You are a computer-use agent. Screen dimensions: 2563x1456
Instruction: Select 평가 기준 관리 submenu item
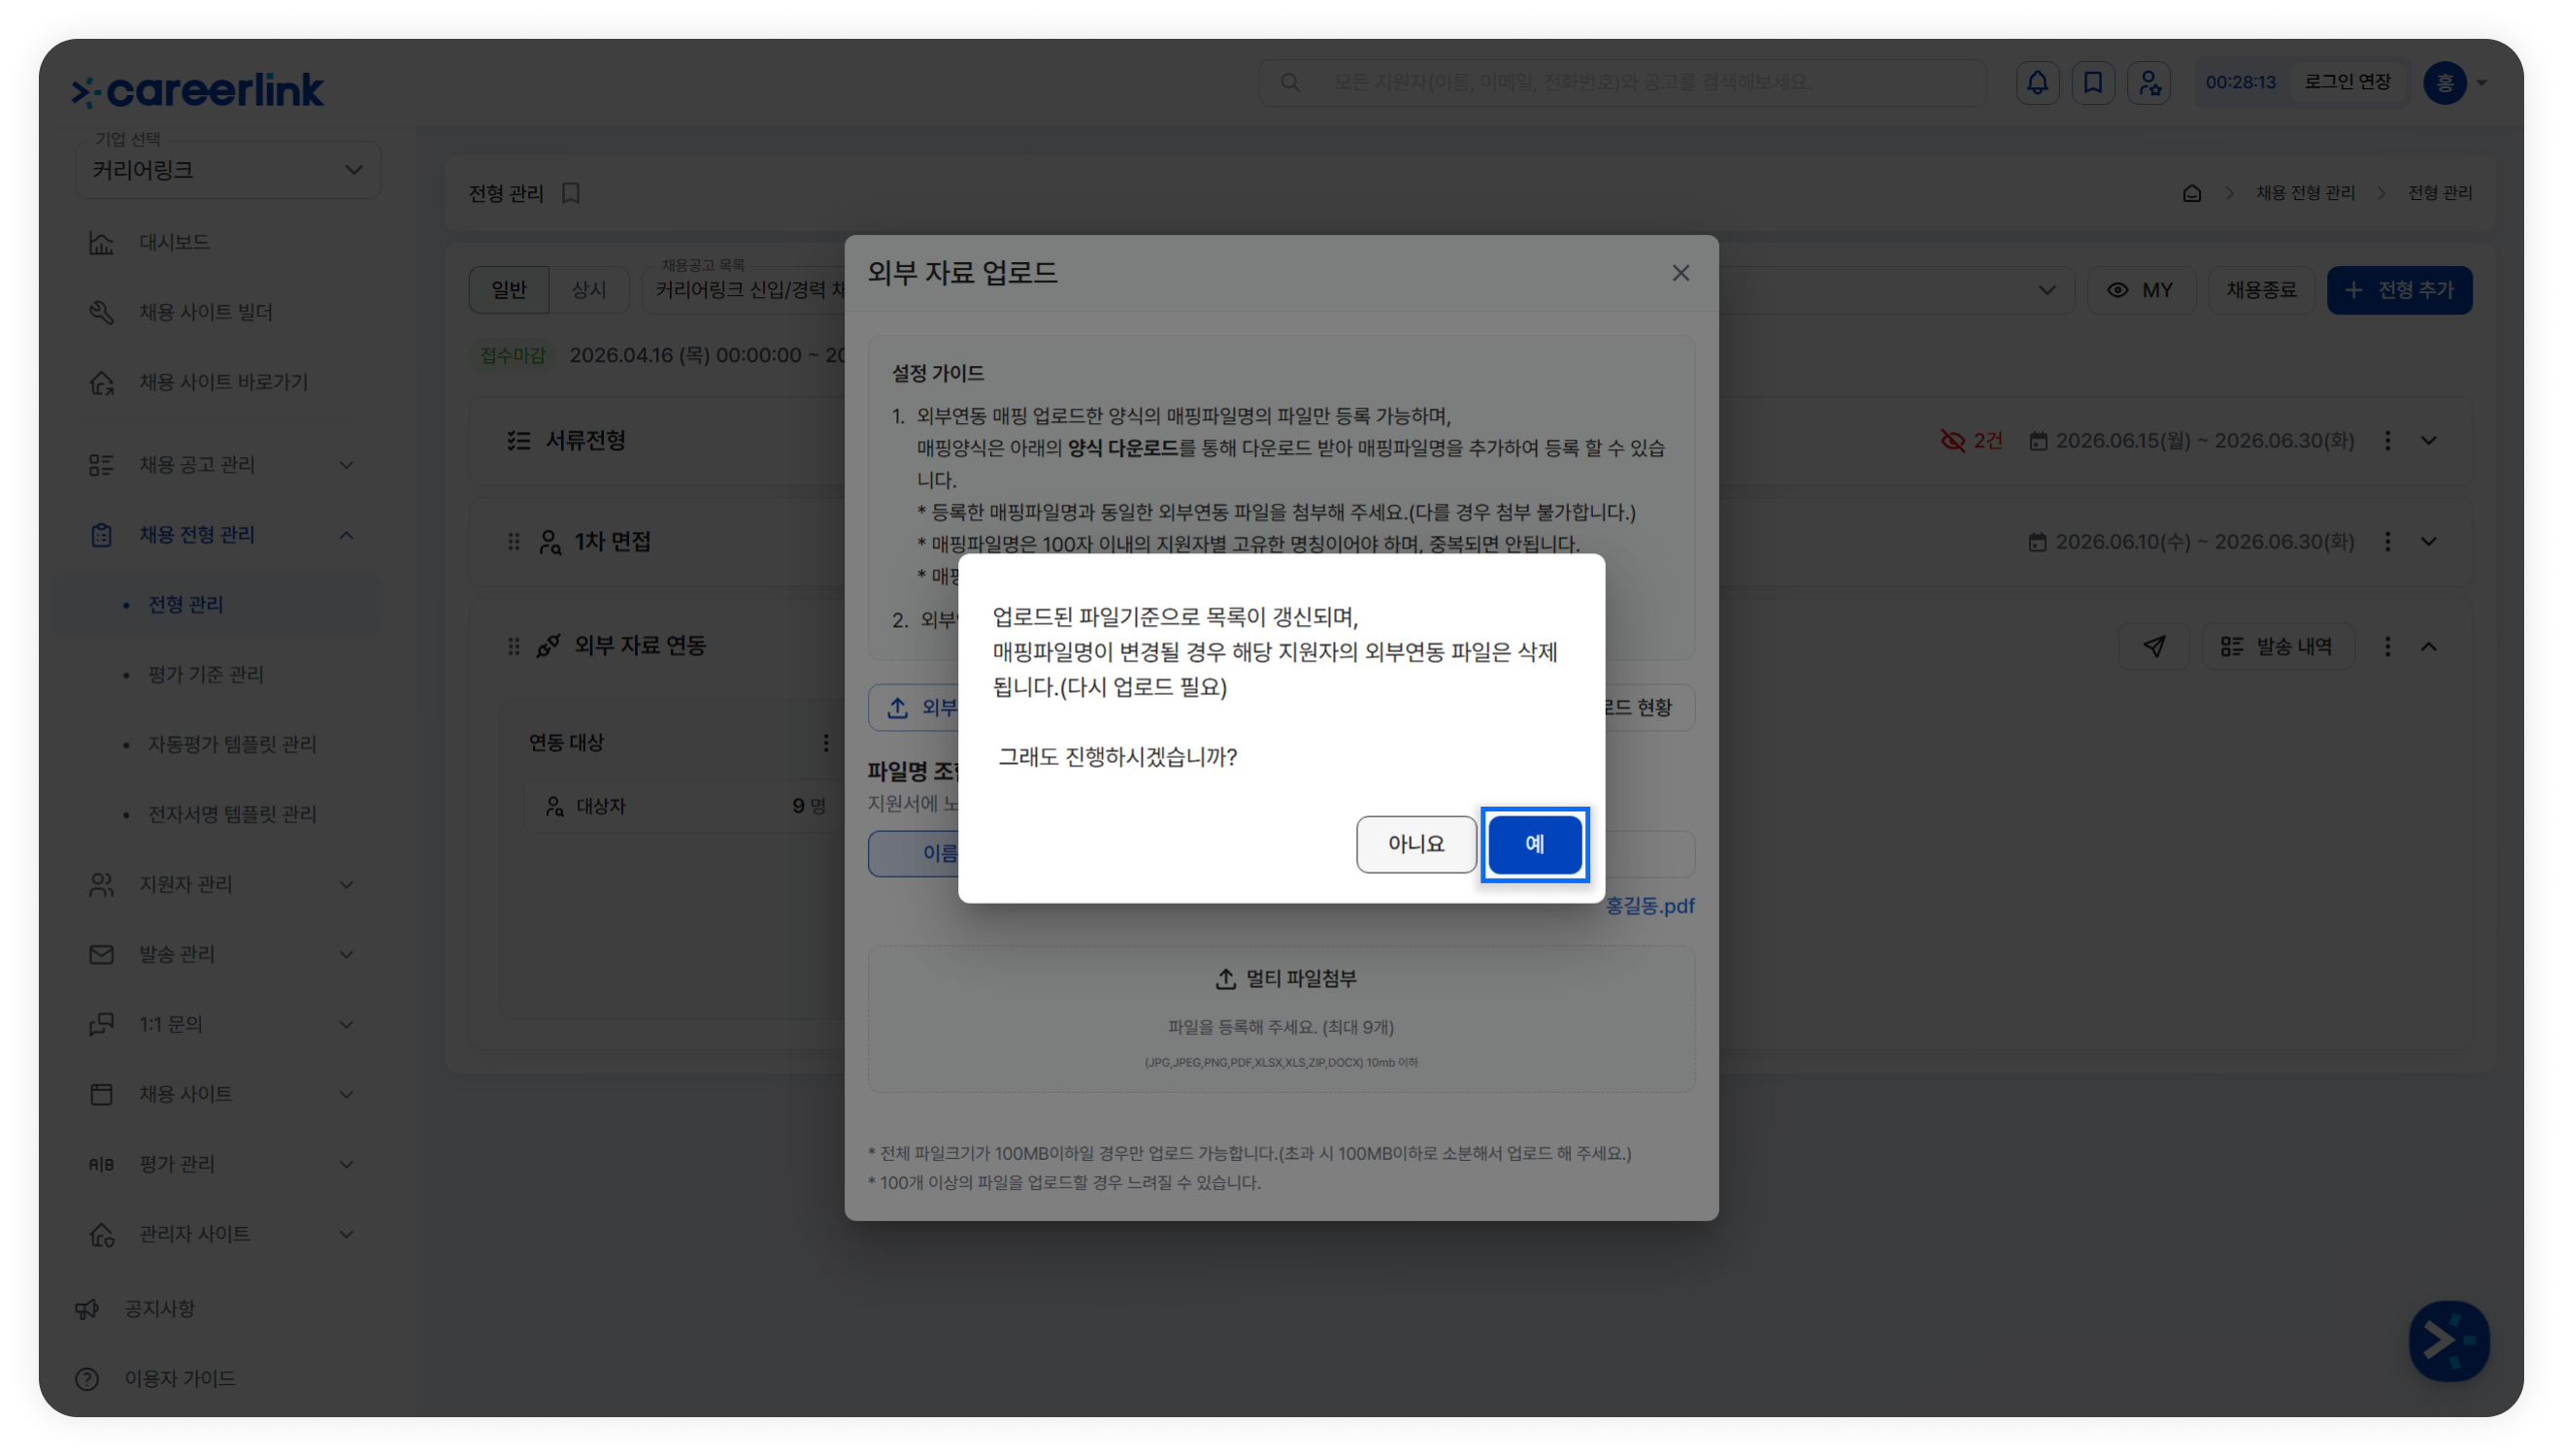pyautogui.click(x=206, y=674)
